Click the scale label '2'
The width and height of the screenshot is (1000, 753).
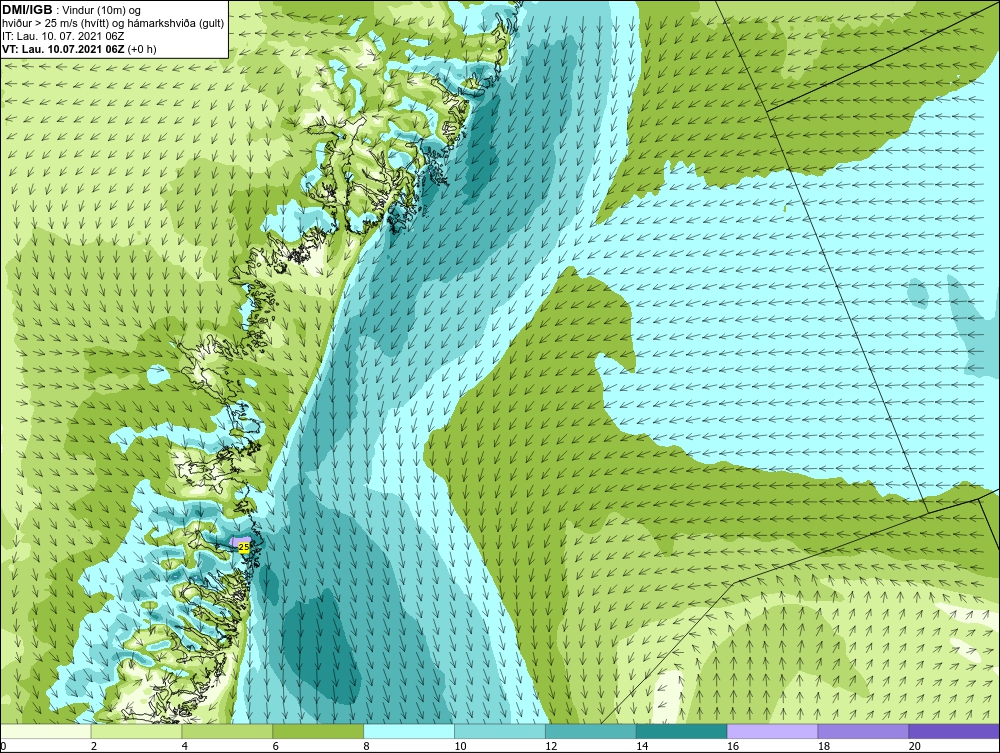(94, 746)
